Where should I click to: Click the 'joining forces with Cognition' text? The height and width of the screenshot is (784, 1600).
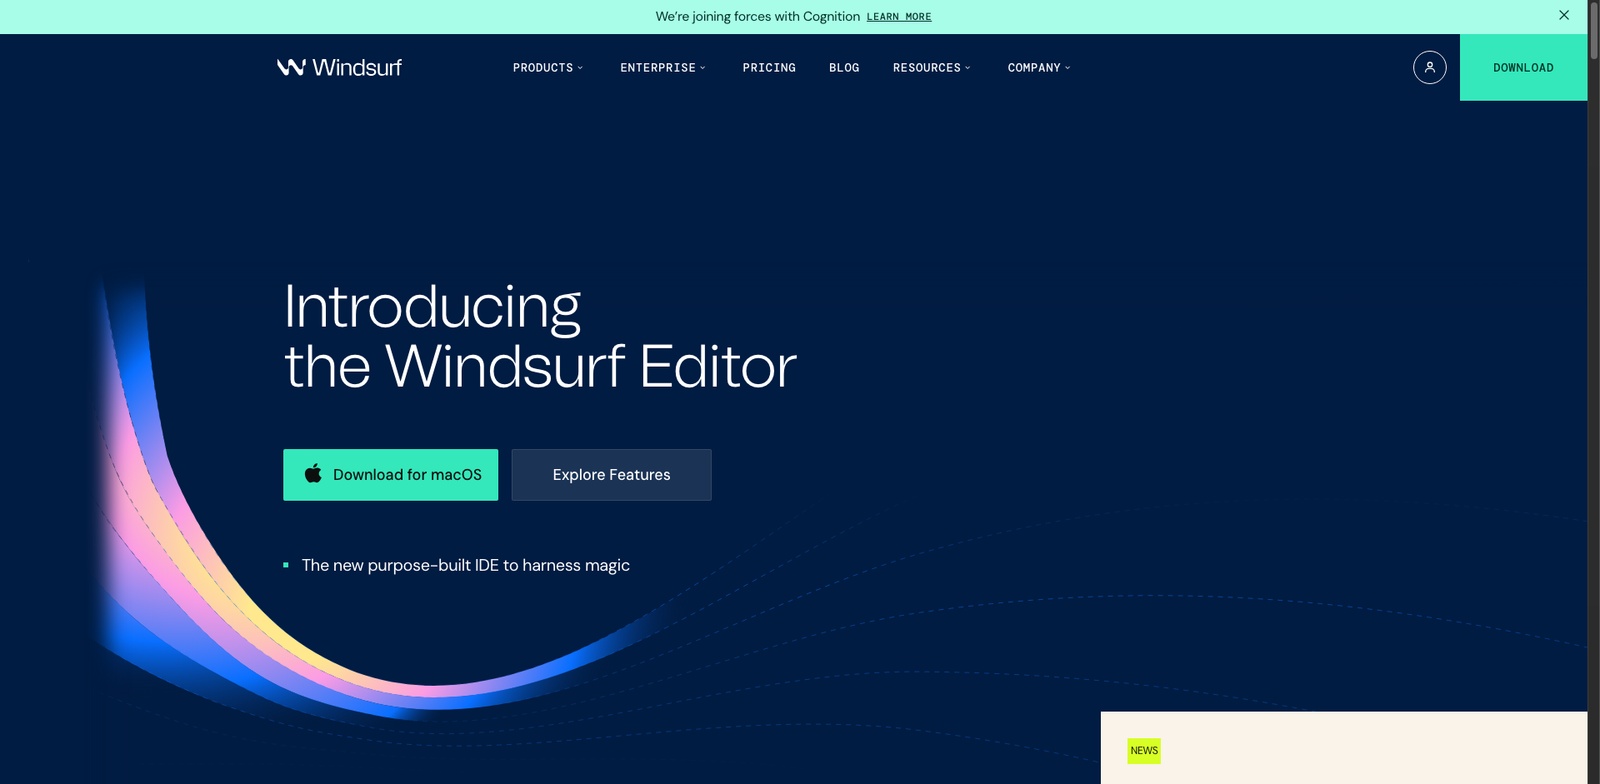click(x=757, y=16)
